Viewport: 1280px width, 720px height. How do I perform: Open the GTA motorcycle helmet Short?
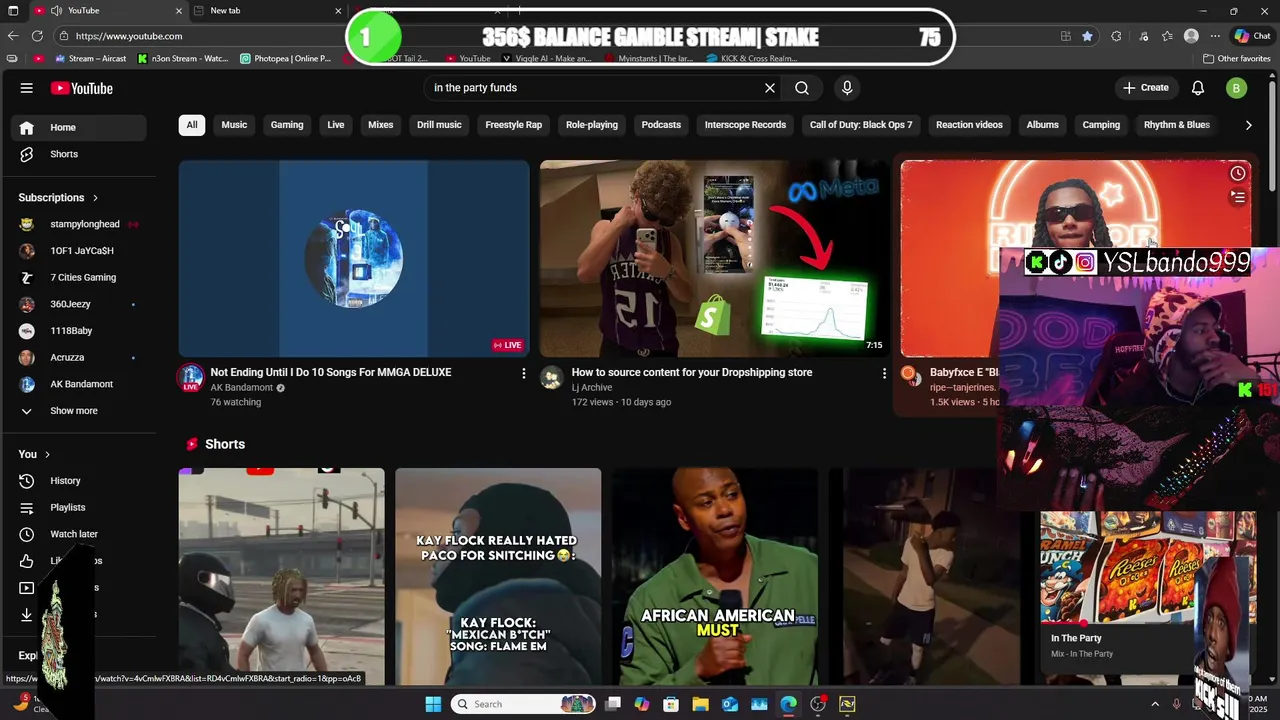pyautogui.click(x=281, y=577)
